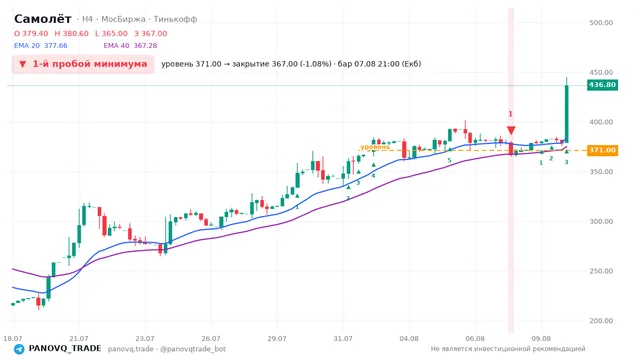The image size is (640, 360).
Task: Click the PANOVQ_TRADE channel name
Action: pyautogui.click(x=65, y=349)
